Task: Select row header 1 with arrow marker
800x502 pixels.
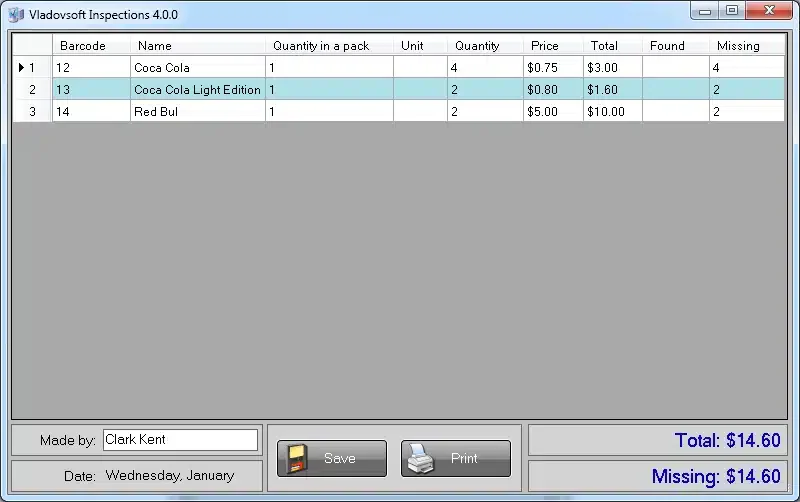Action: [32, 67]
